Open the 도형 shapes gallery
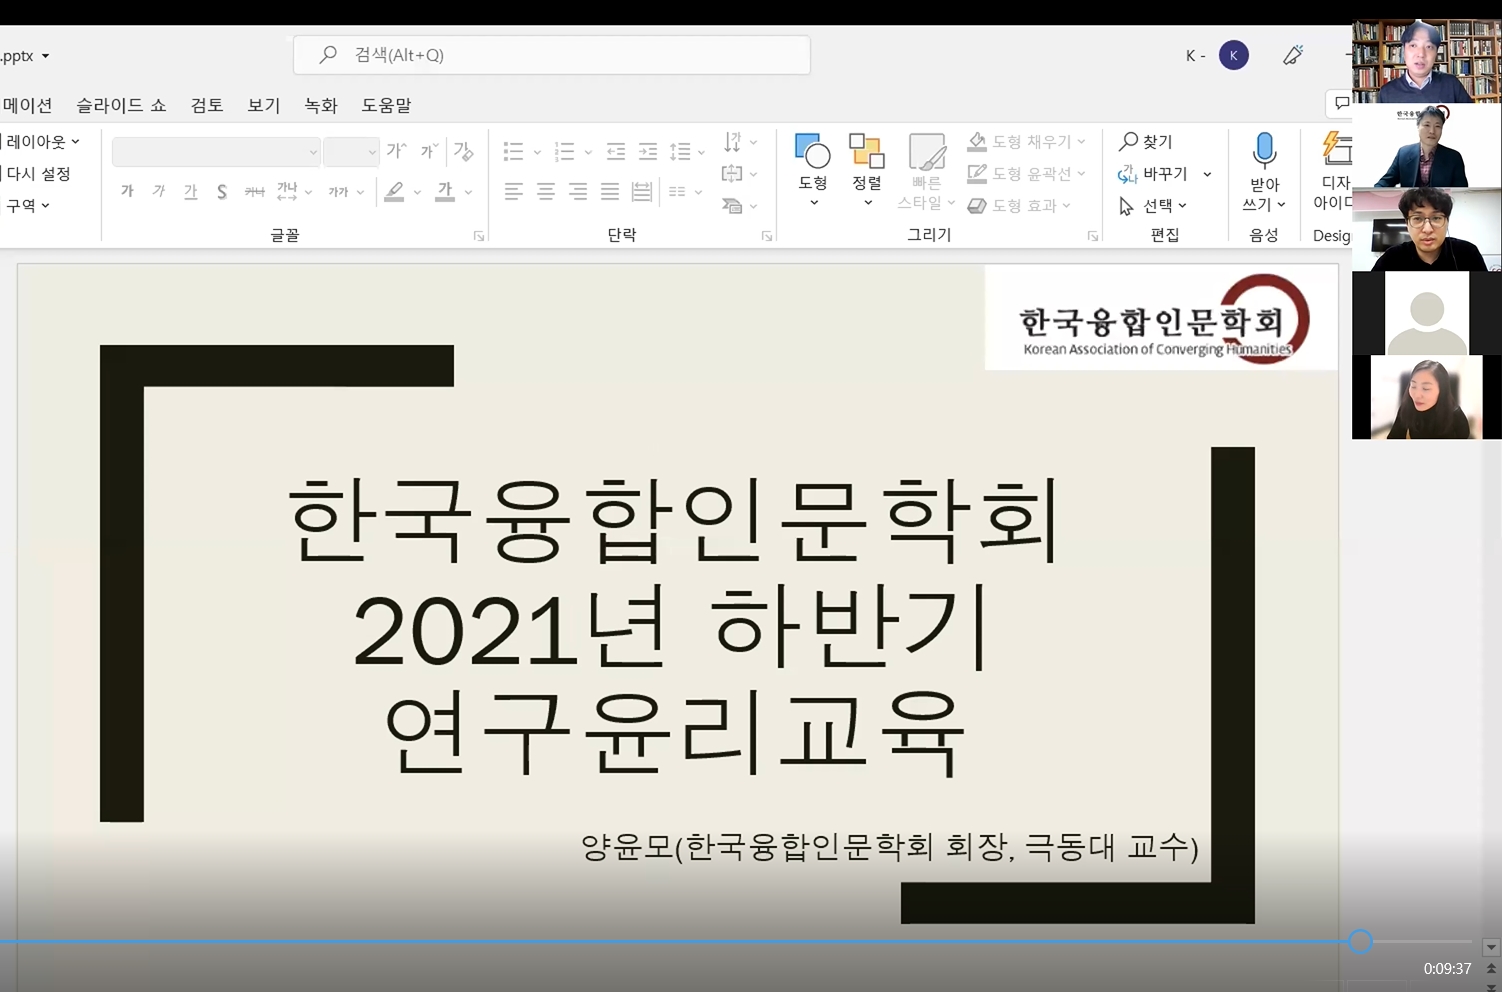The width and height of the screenshot is (1502, 992). (813, 170)
